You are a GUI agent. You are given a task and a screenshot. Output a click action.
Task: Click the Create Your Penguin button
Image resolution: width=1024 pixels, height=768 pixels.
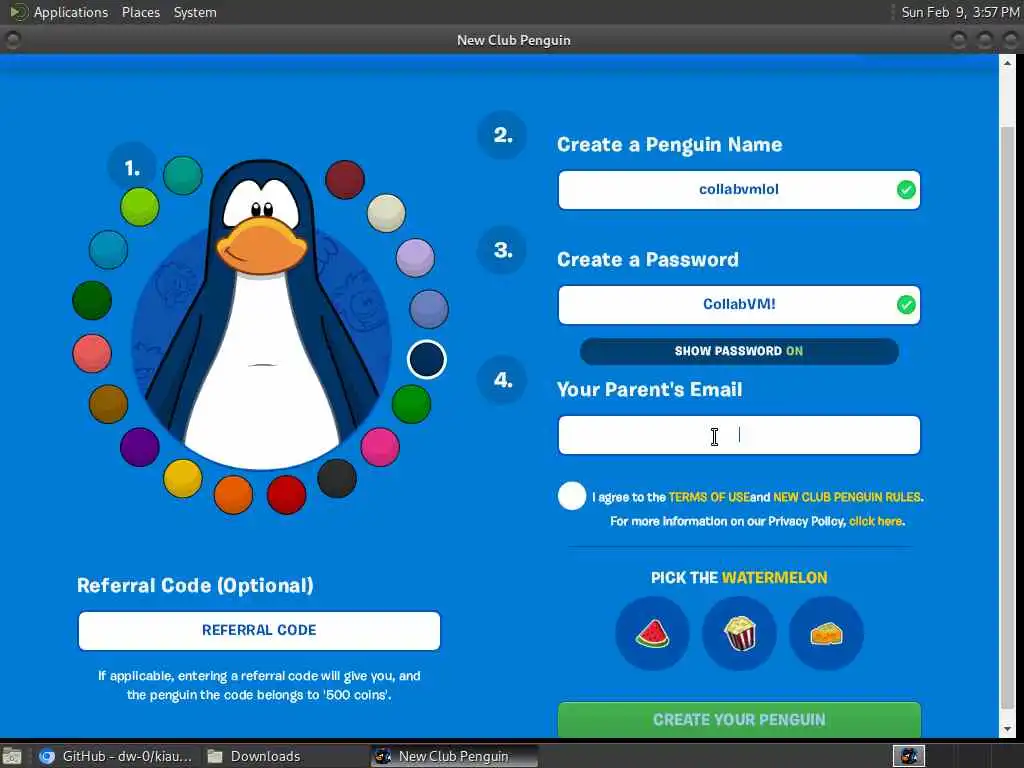[x=739, y=720]
